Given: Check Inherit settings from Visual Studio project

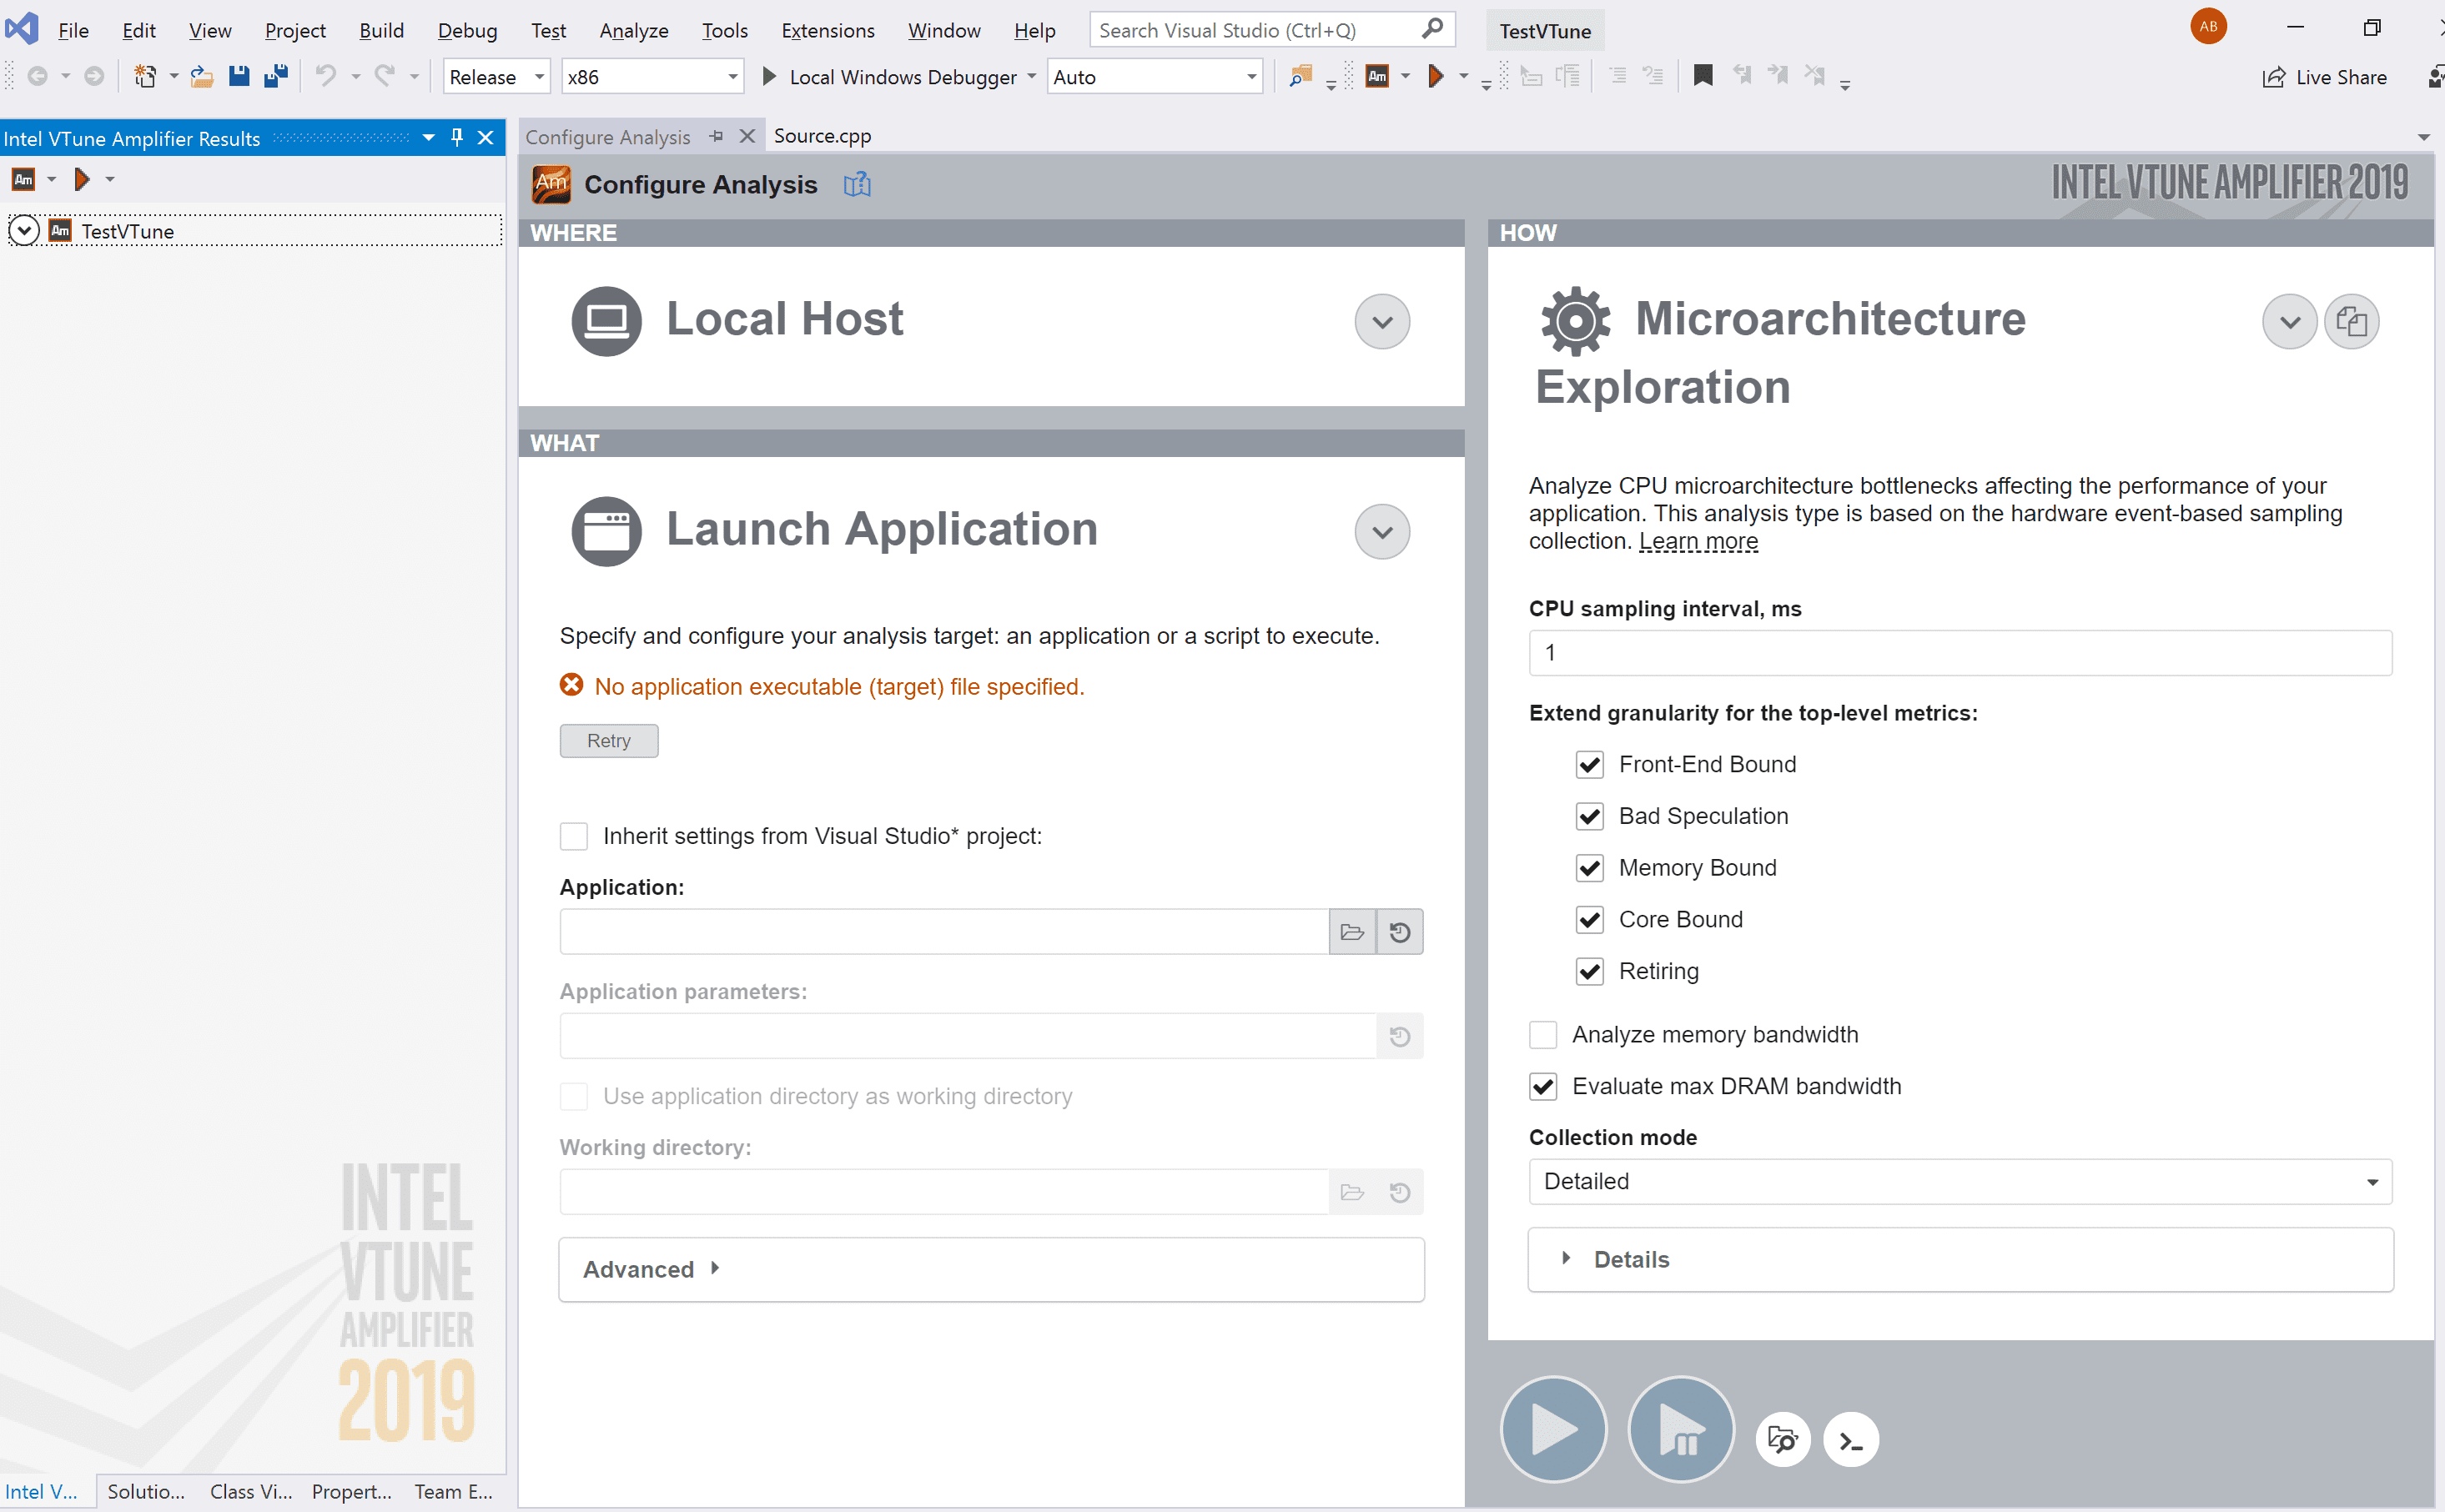Looking at the screenshot, I should coord(574,836).
